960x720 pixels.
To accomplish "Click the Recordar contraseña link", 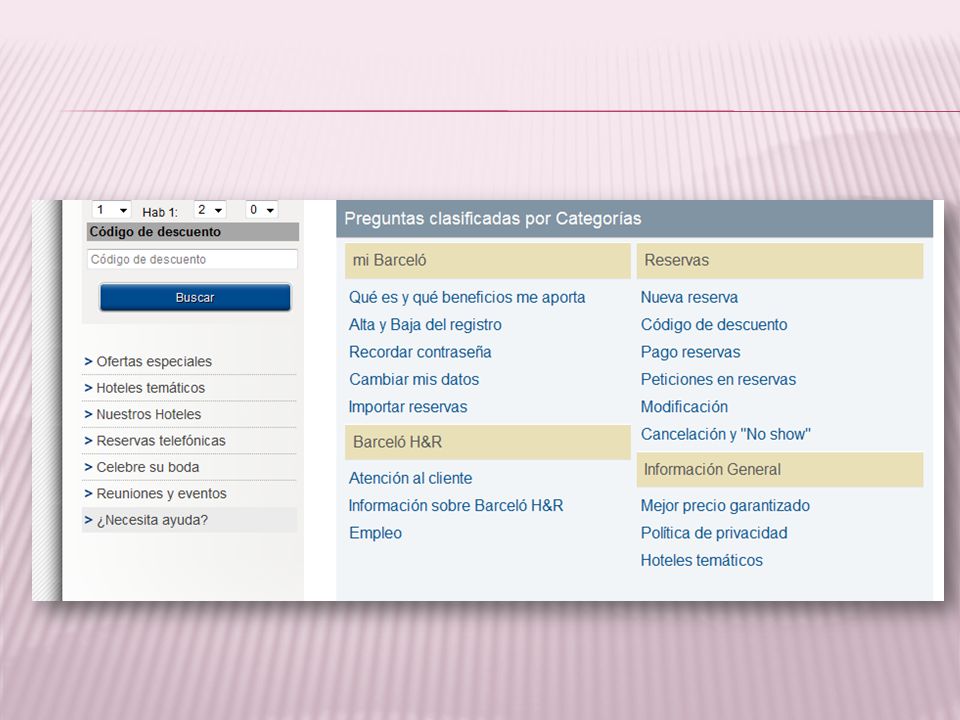I will click(420, 352).
